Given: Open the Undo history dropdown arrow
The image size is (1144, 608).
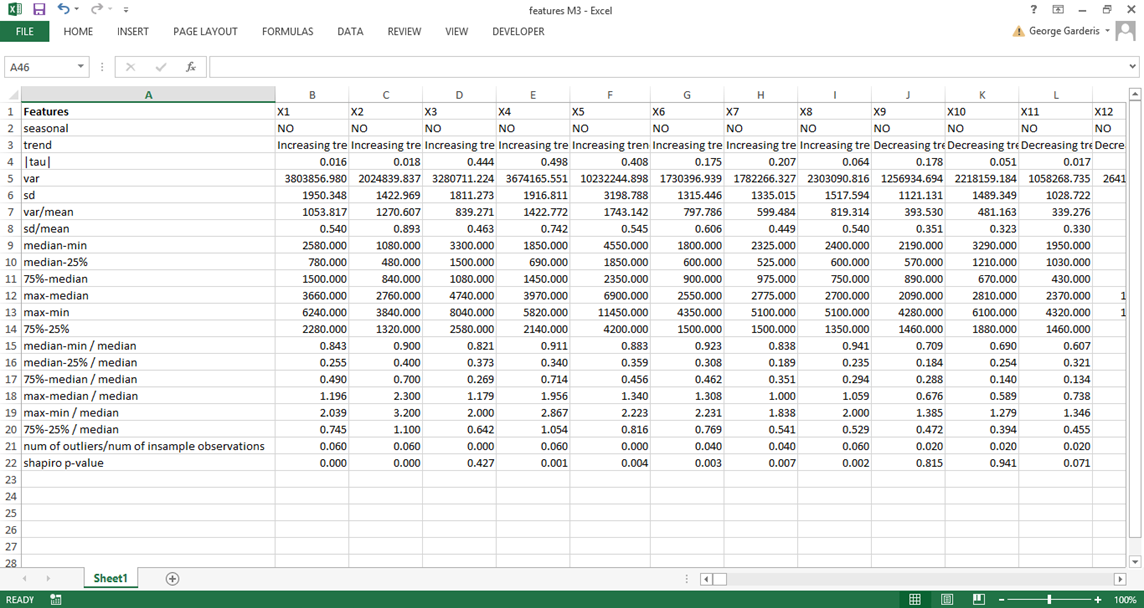Looking at the screenshot, I should [77, 9].
